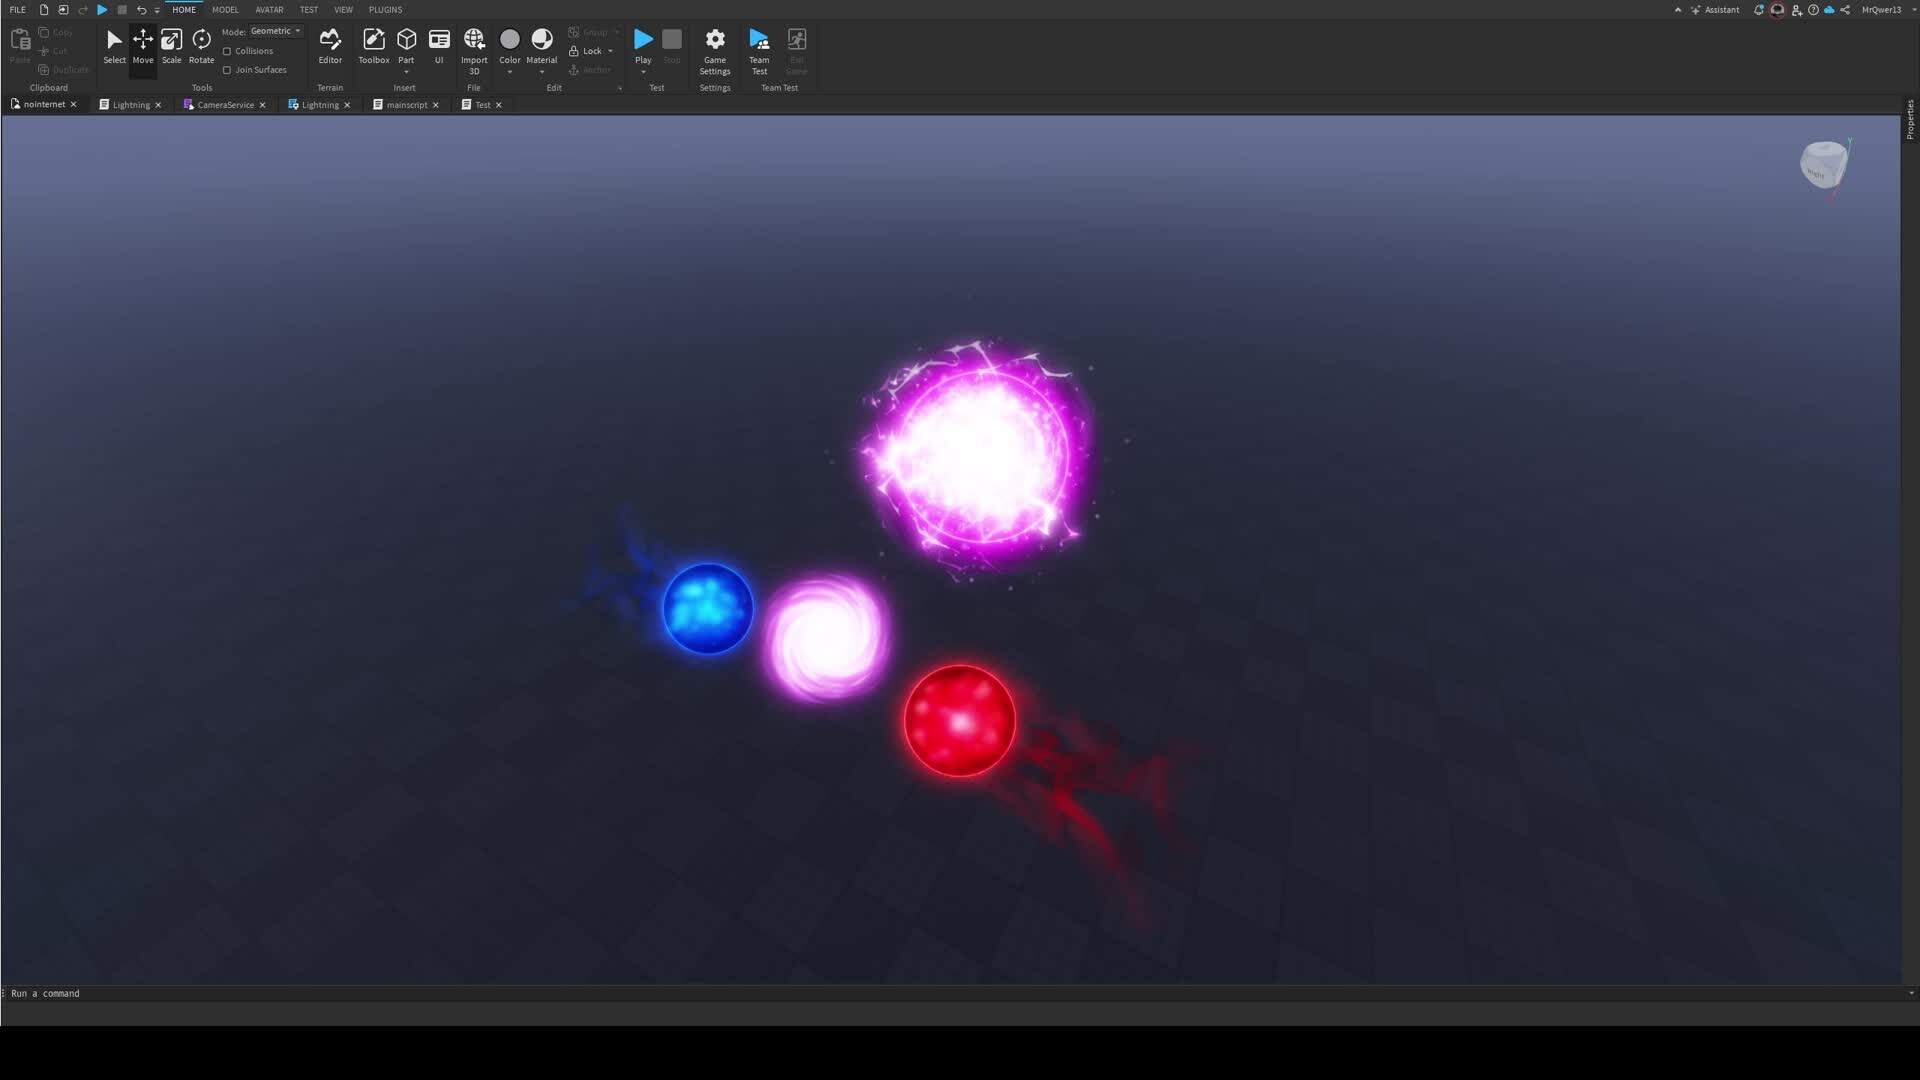Screen dimensions: 1920x1080
Task: Expand the Material dropdown arrow
Action: (x=542, y=72)
